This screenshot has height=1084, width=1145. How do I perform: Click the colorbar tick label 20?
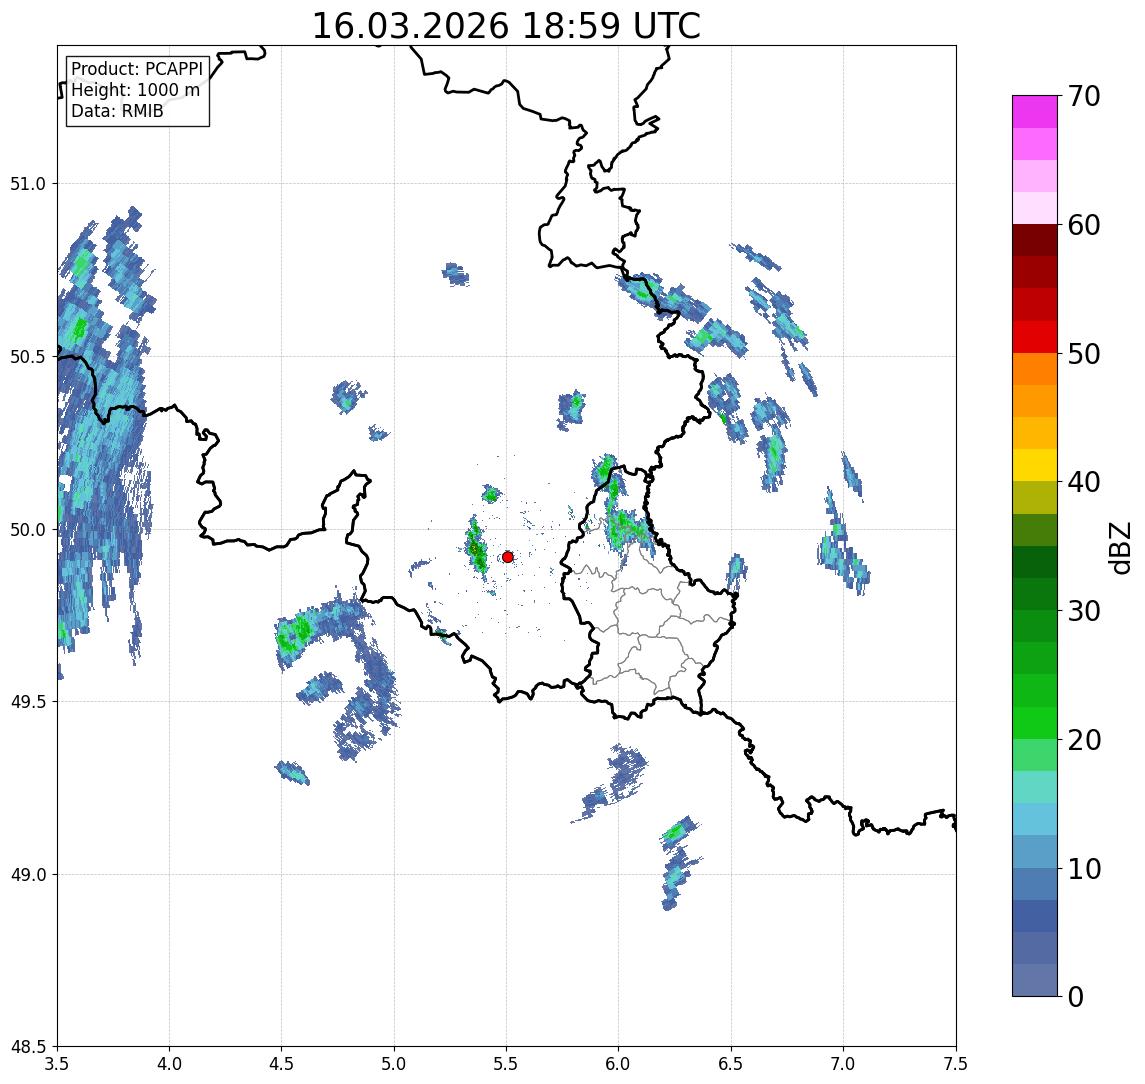(x=1084, y=740)
